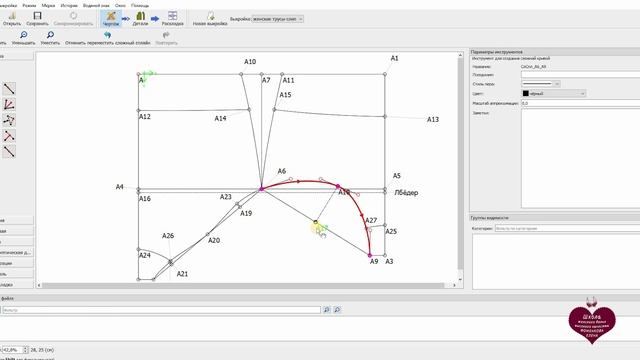Click the canvas horizontal scrollbar thumb
This screenshot has width=640, height=360.
[243, 285]
